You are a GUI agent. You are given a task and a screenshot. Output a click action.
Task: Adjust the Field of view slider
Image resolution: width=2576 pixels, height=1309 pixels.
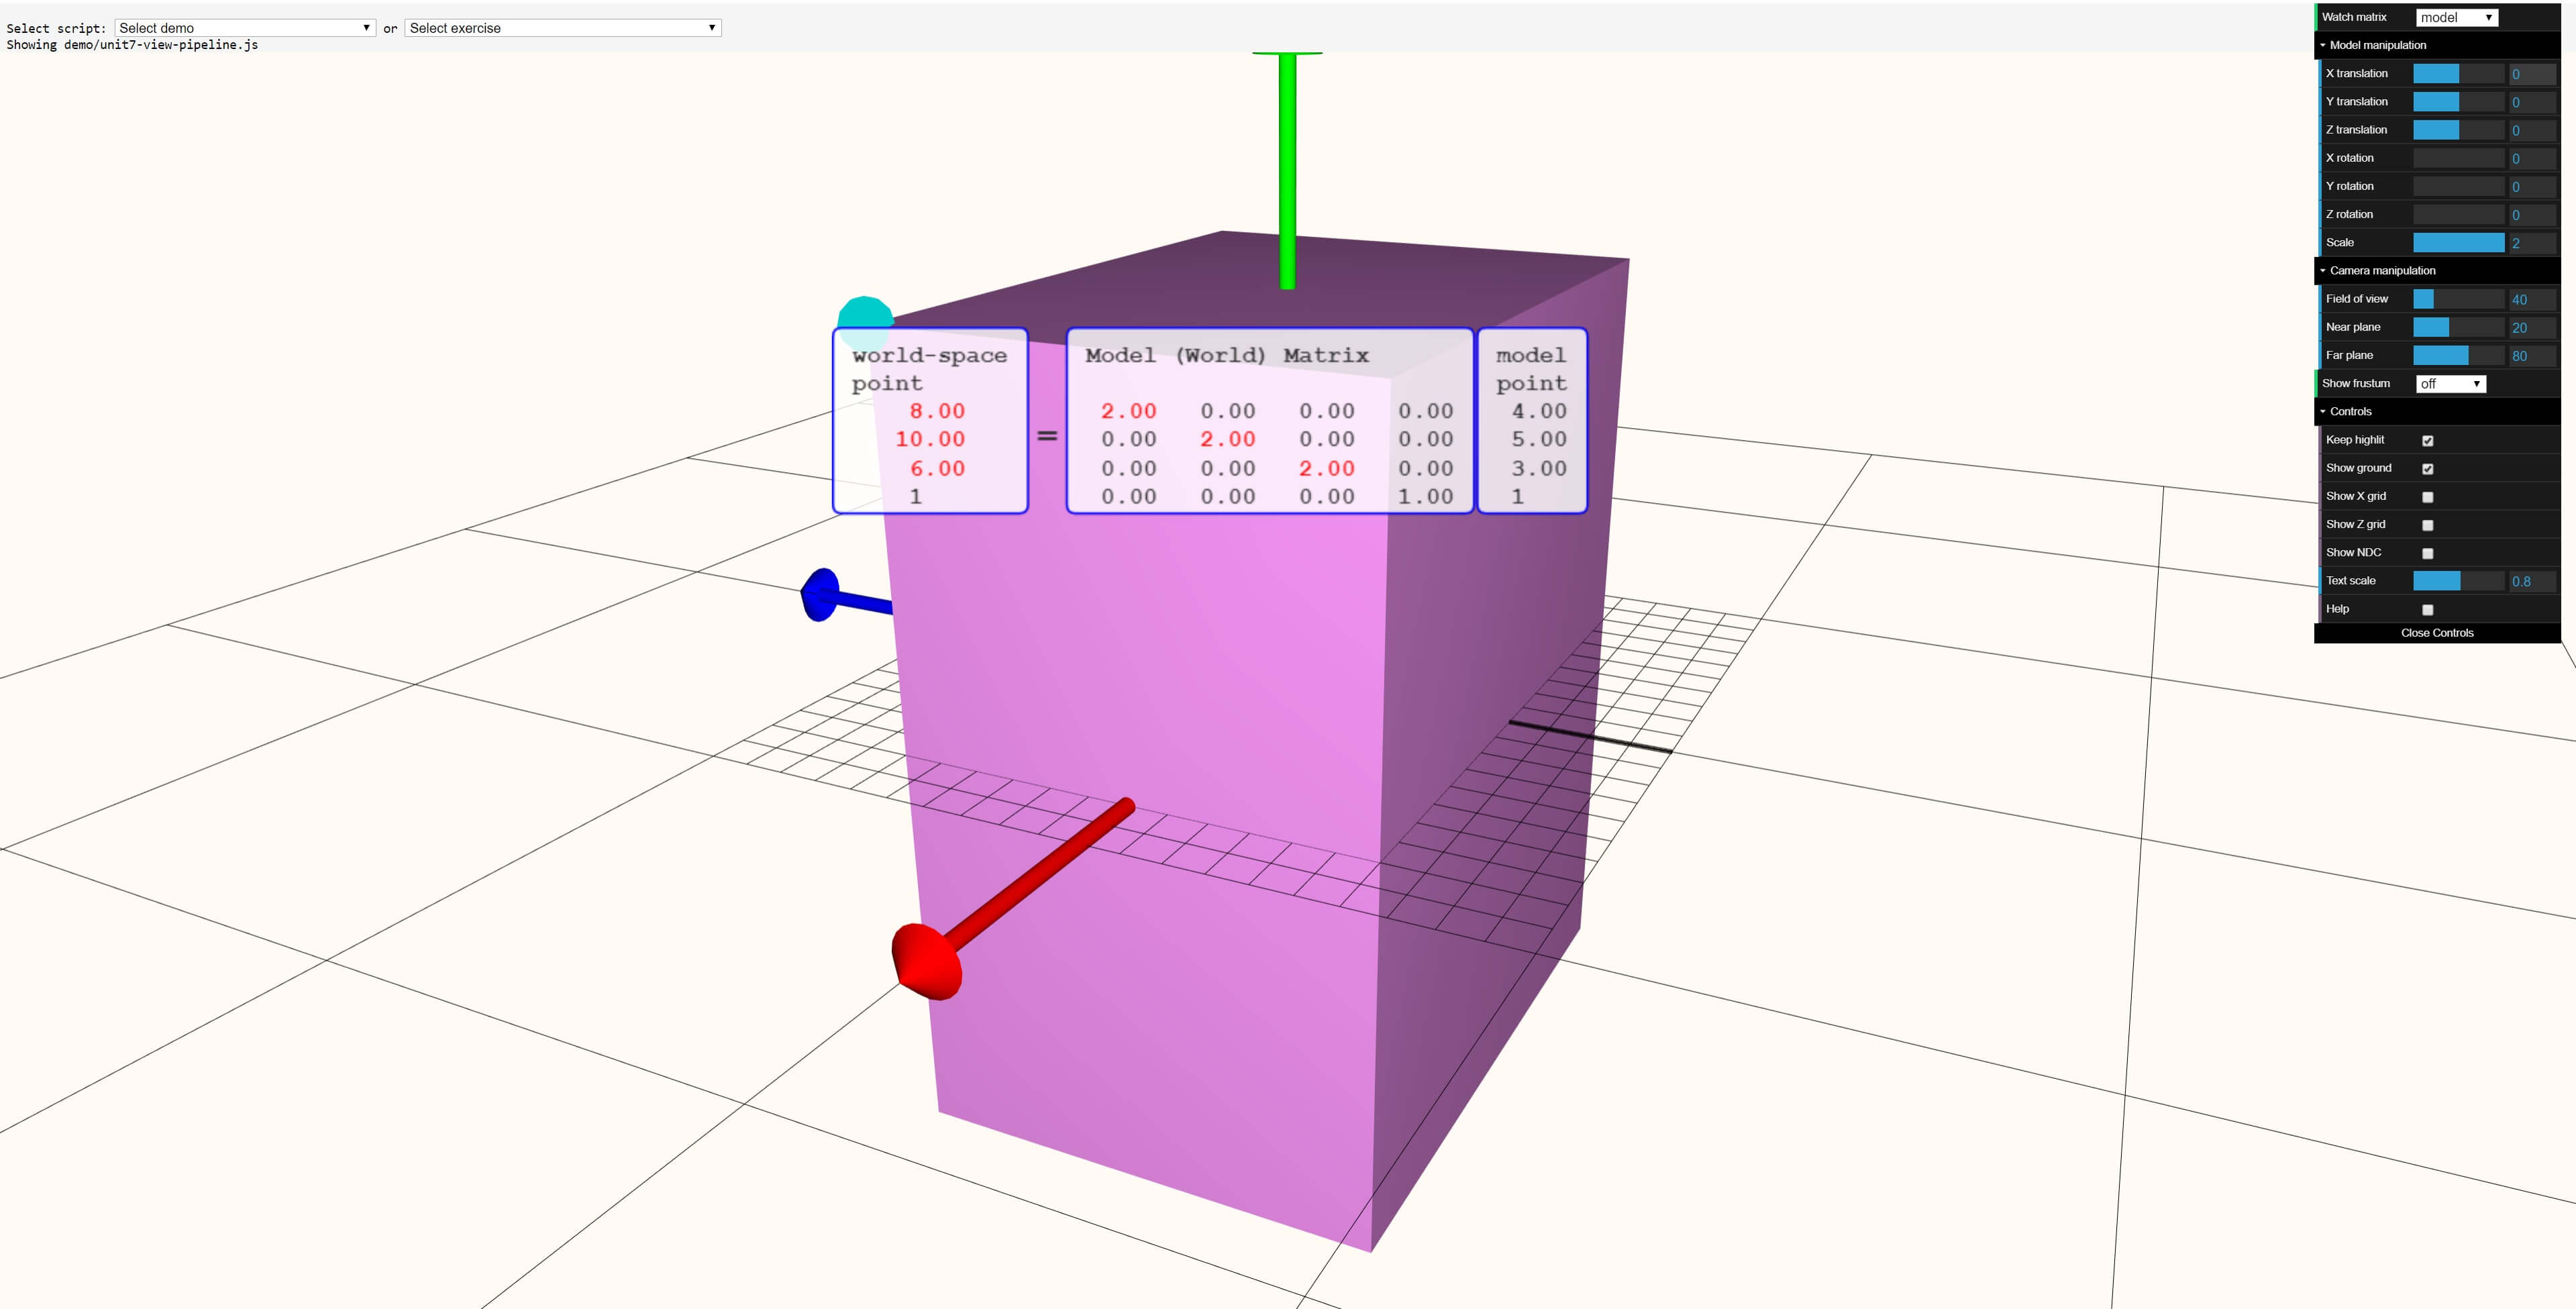pyautogui.click(x=2458, y=299)
